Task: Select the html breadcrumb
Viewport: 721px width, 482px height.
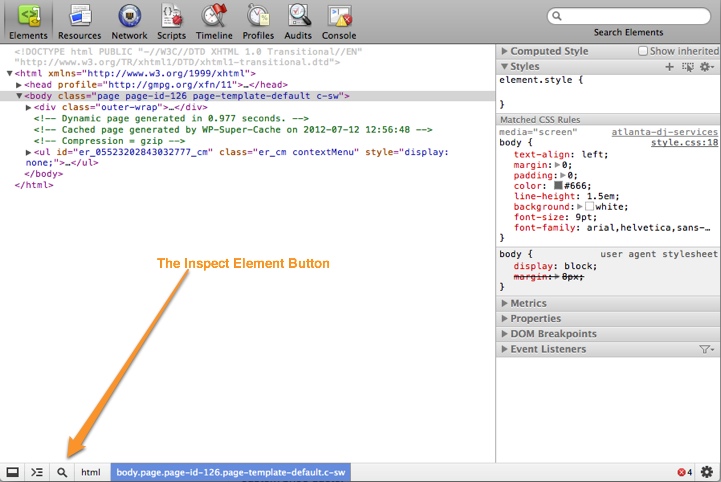Action: coord(91,472)
